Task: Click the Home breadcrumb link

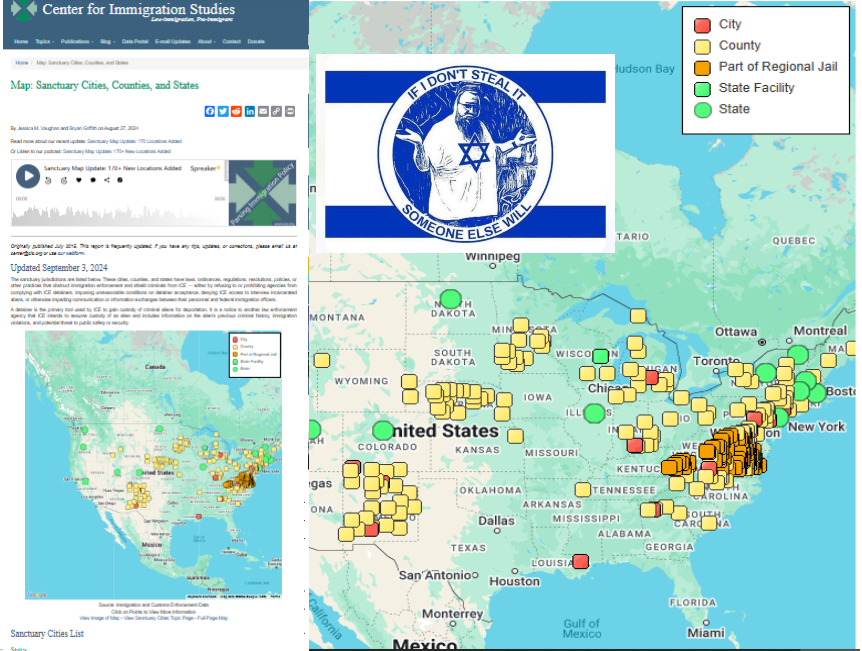Action: (x=21, y=63)
